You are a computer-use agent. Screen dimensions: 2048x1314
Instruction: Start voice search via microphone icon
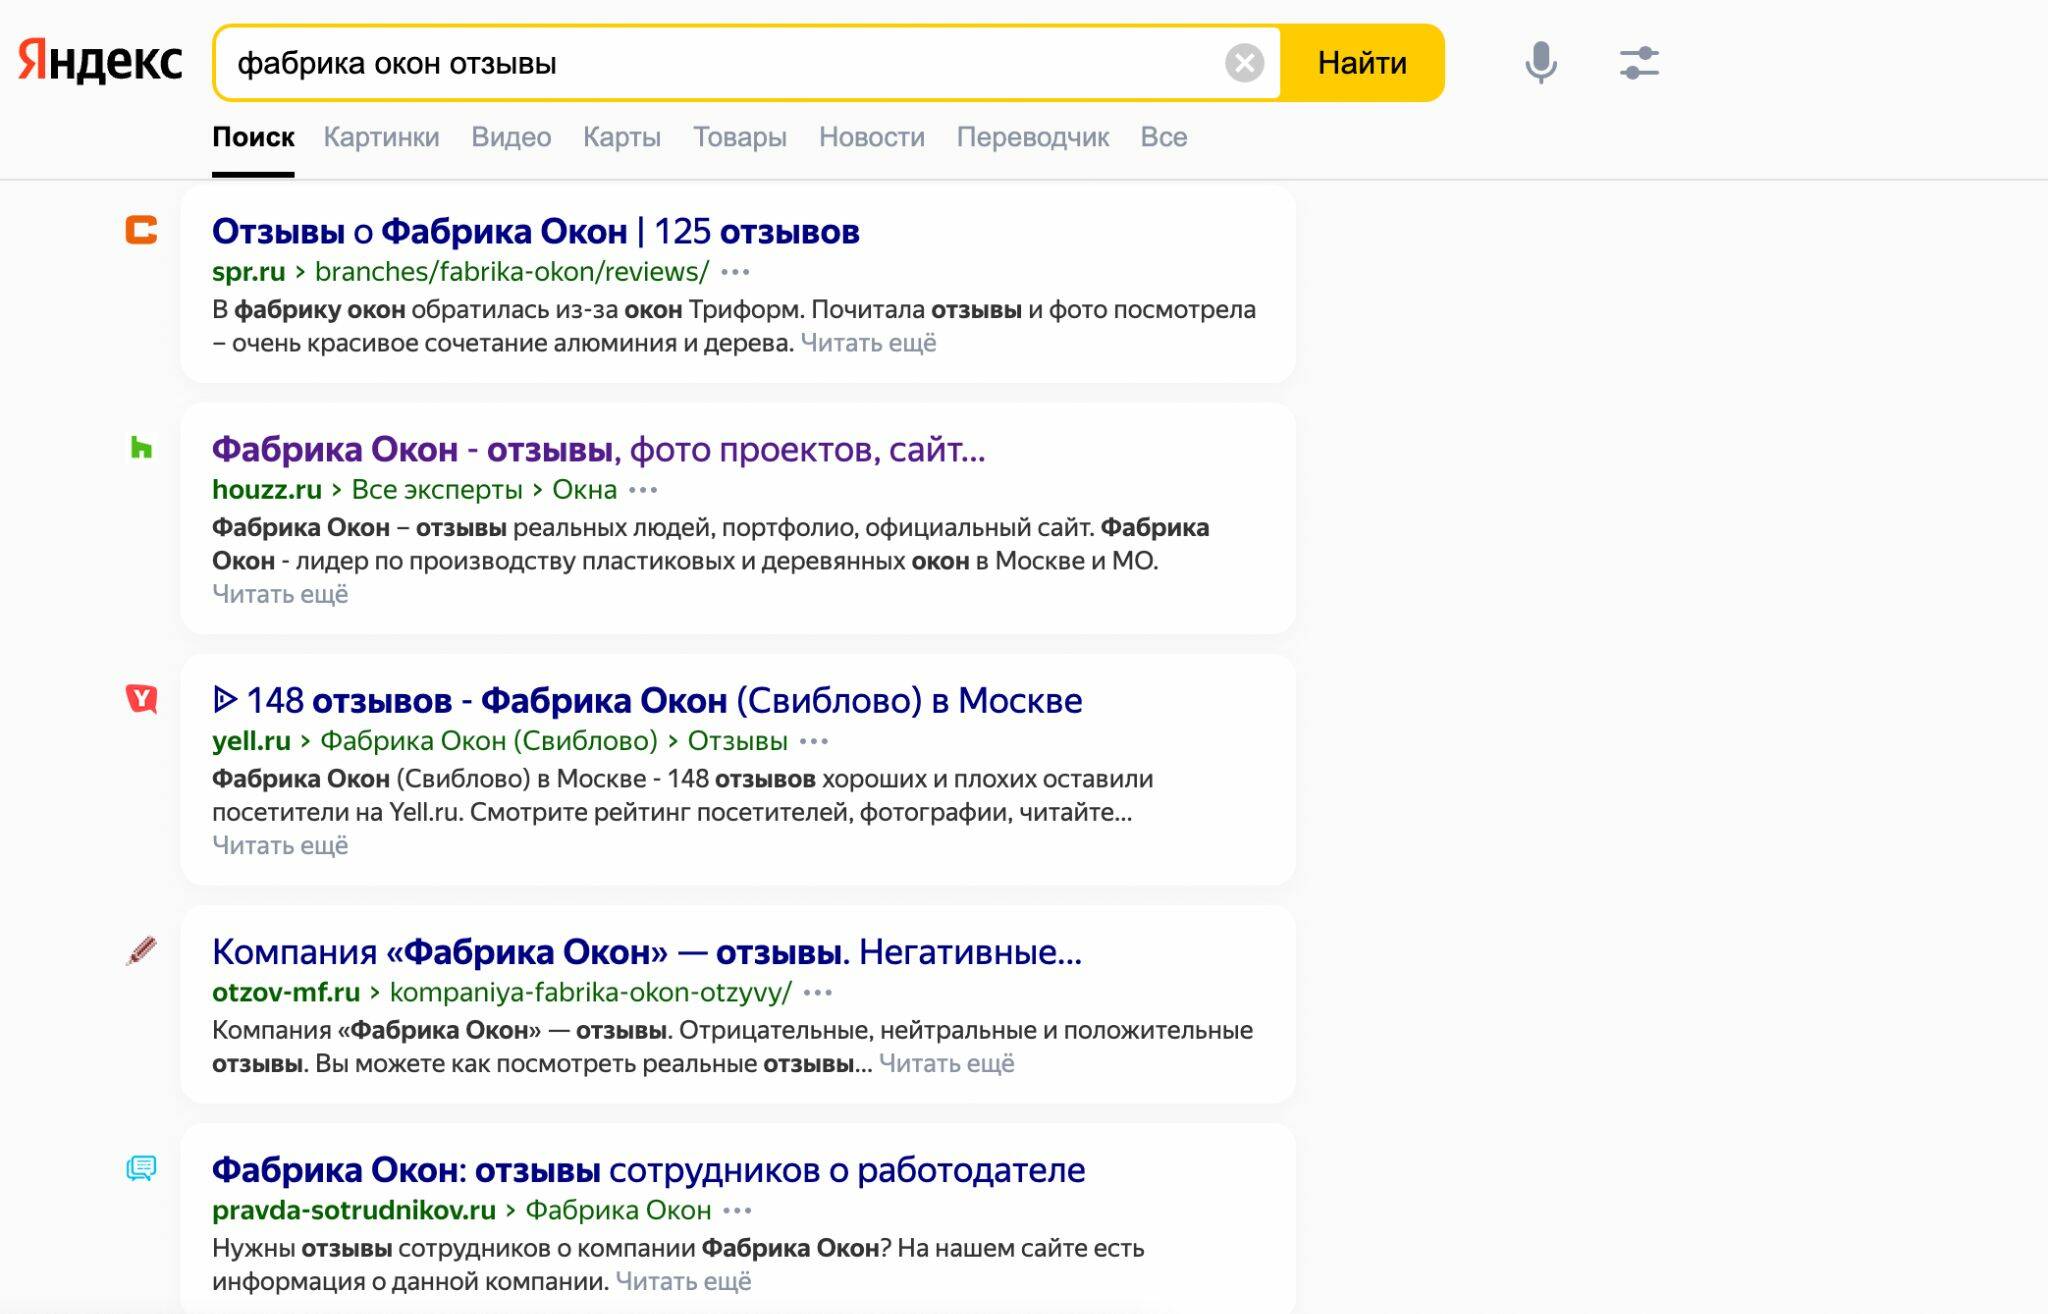(1540, 63)
